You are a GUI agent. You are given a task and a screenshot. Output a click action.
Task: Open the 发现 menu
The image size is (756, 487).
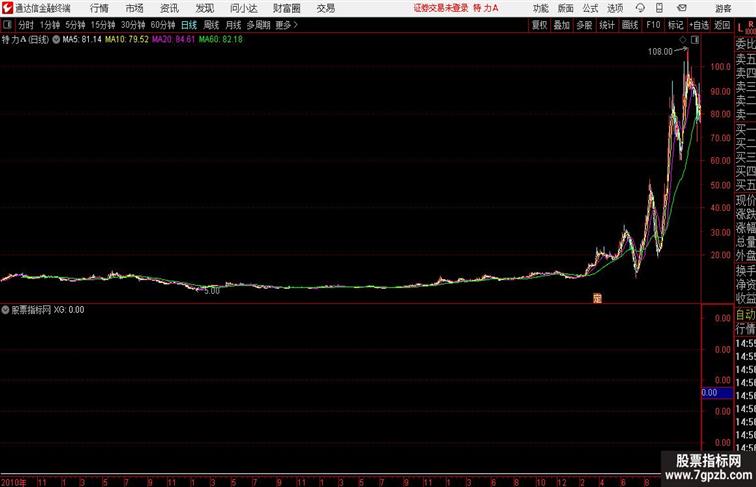coord(204,8)
